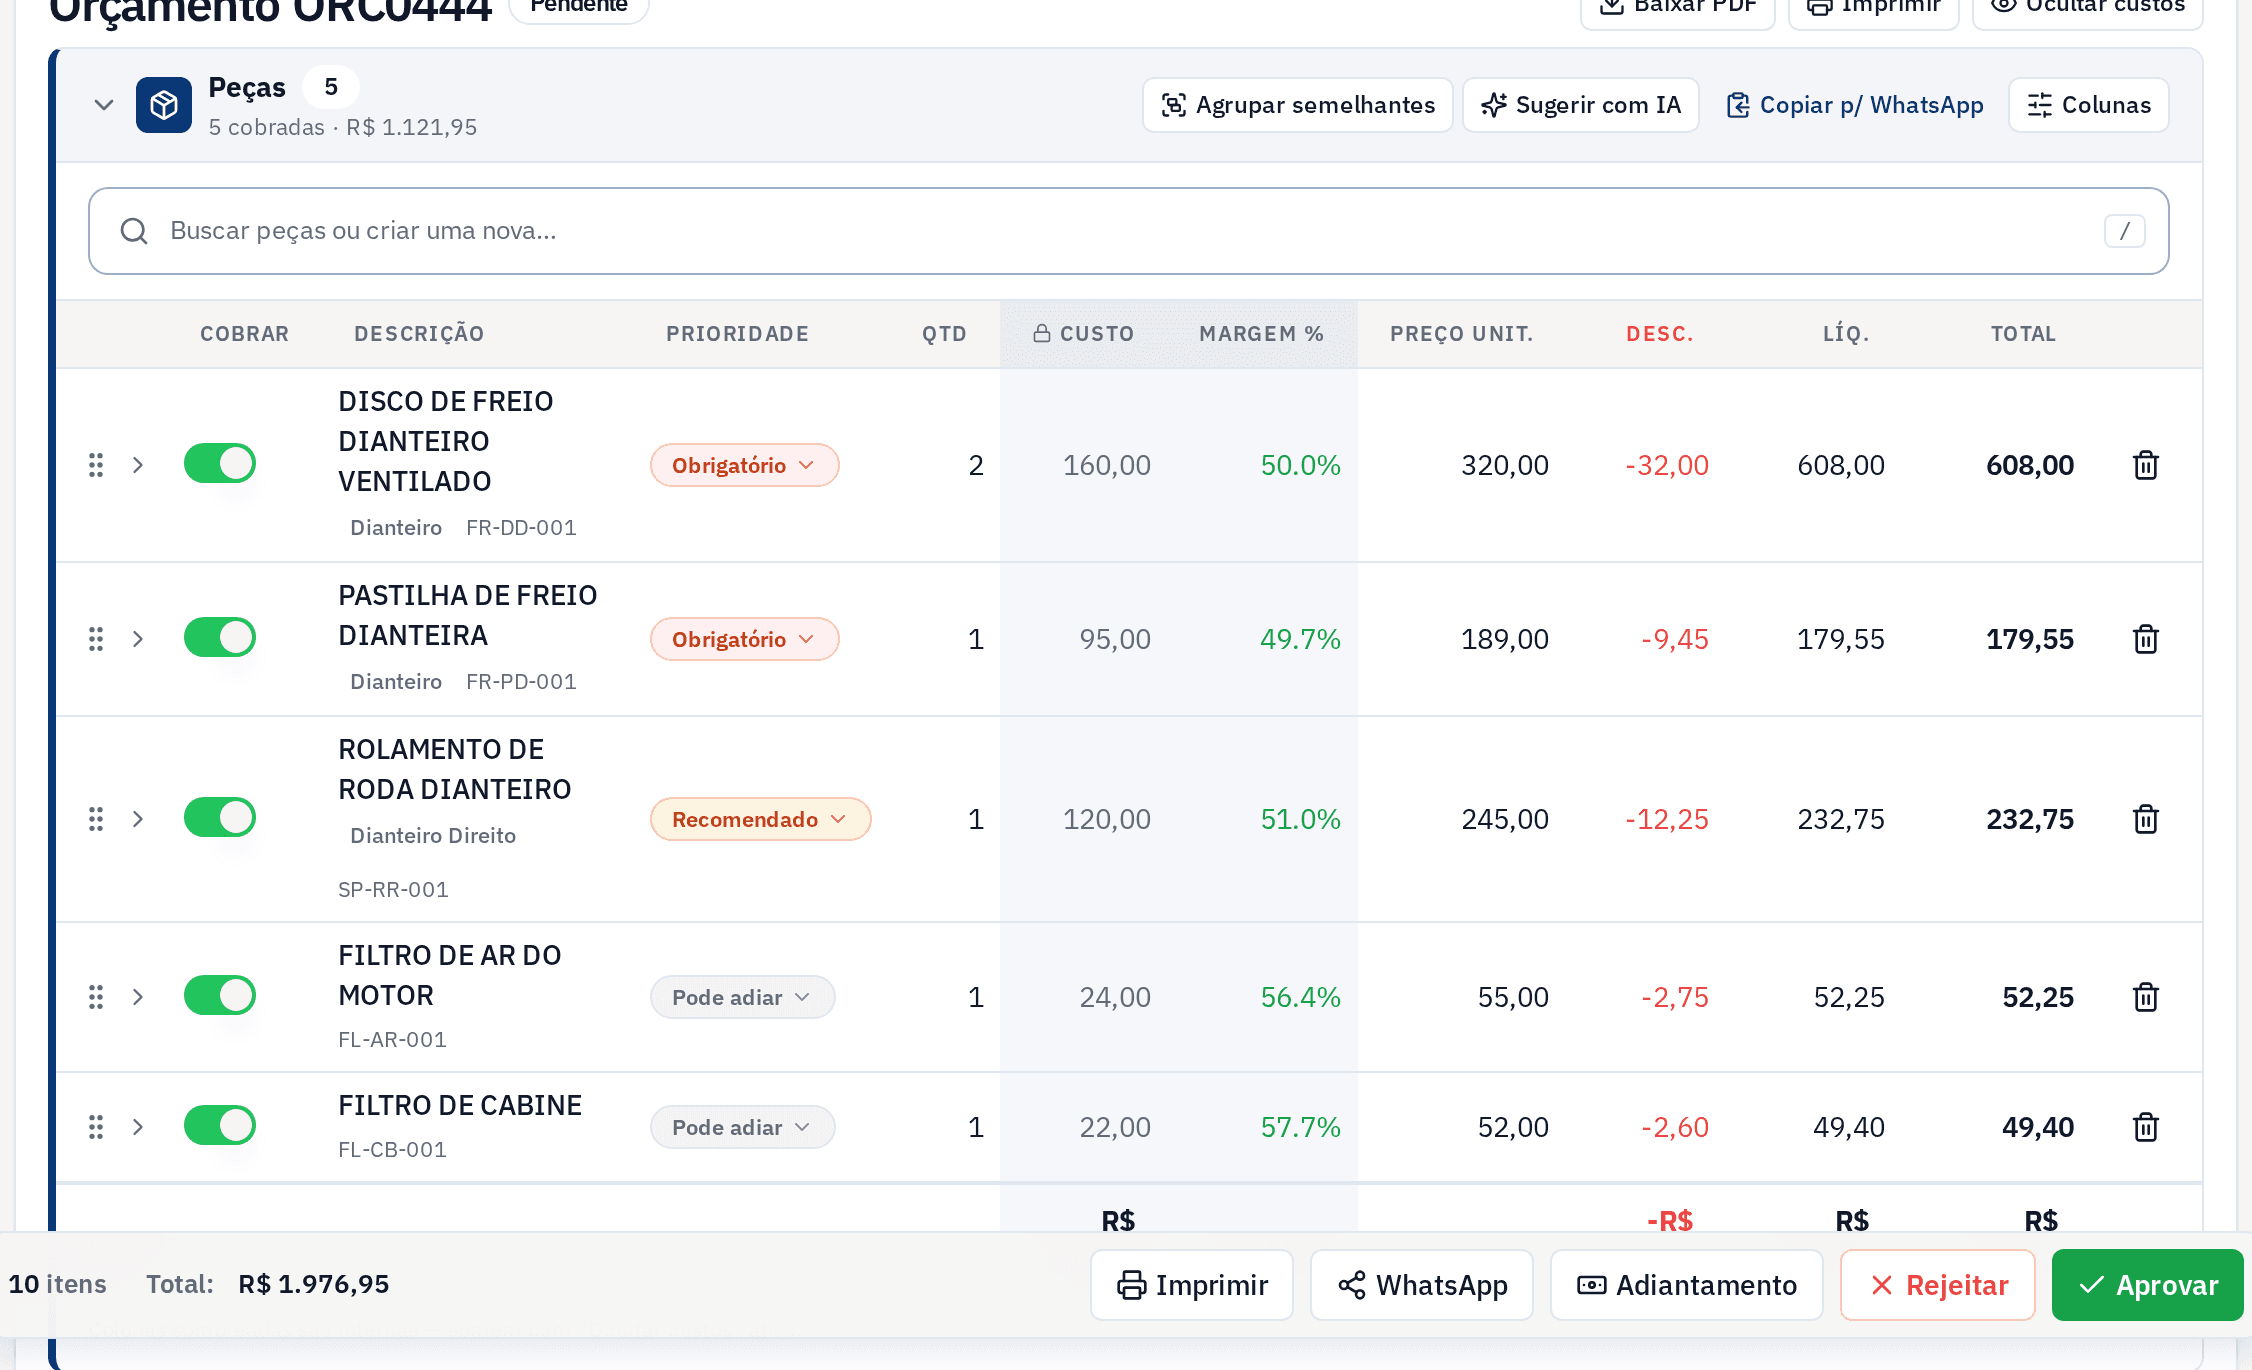
Task: Toggle cobrar for PASTILHA DE FREIO DIANTEIRA
Action: coord(220,638)
